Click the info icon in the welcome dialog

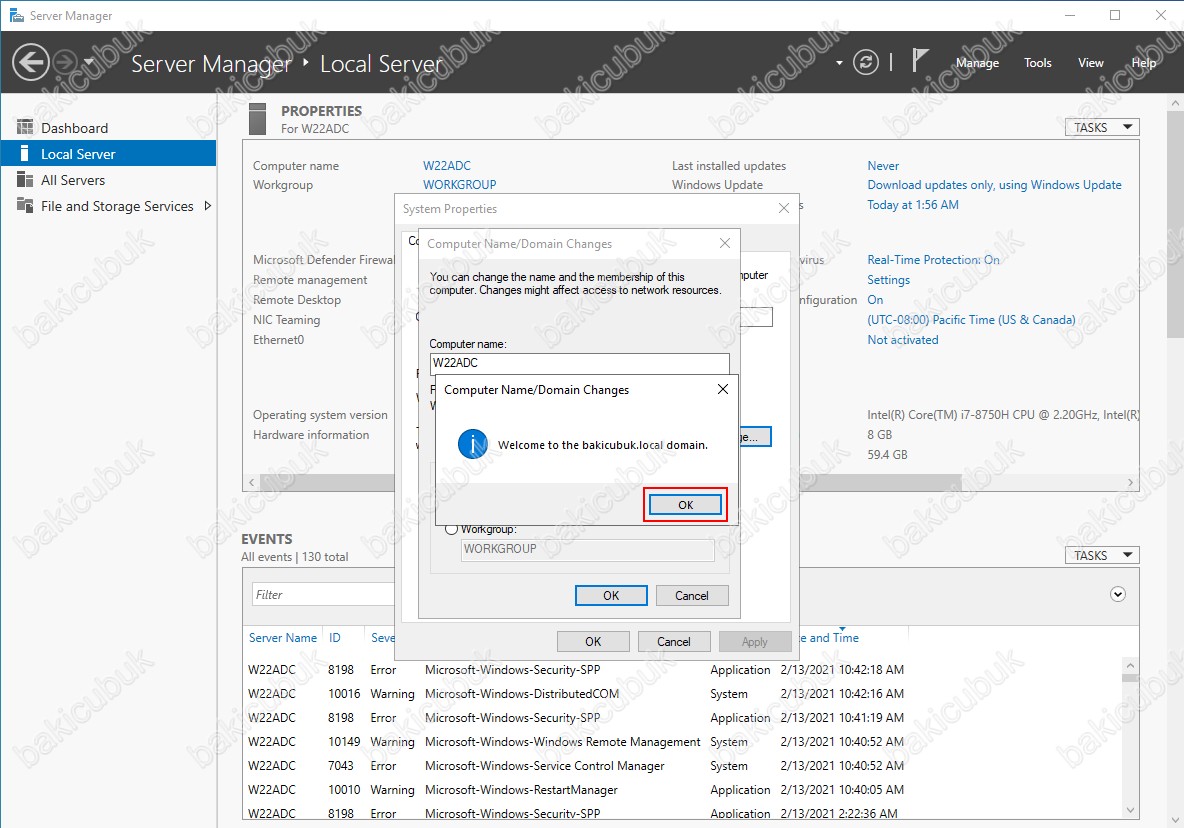(473, 444)
